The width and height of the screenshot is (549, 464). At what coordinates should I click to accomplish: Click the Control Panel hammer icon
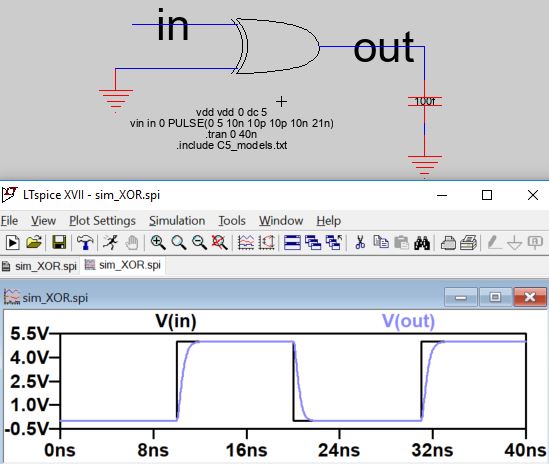click(x=85, y=242)
